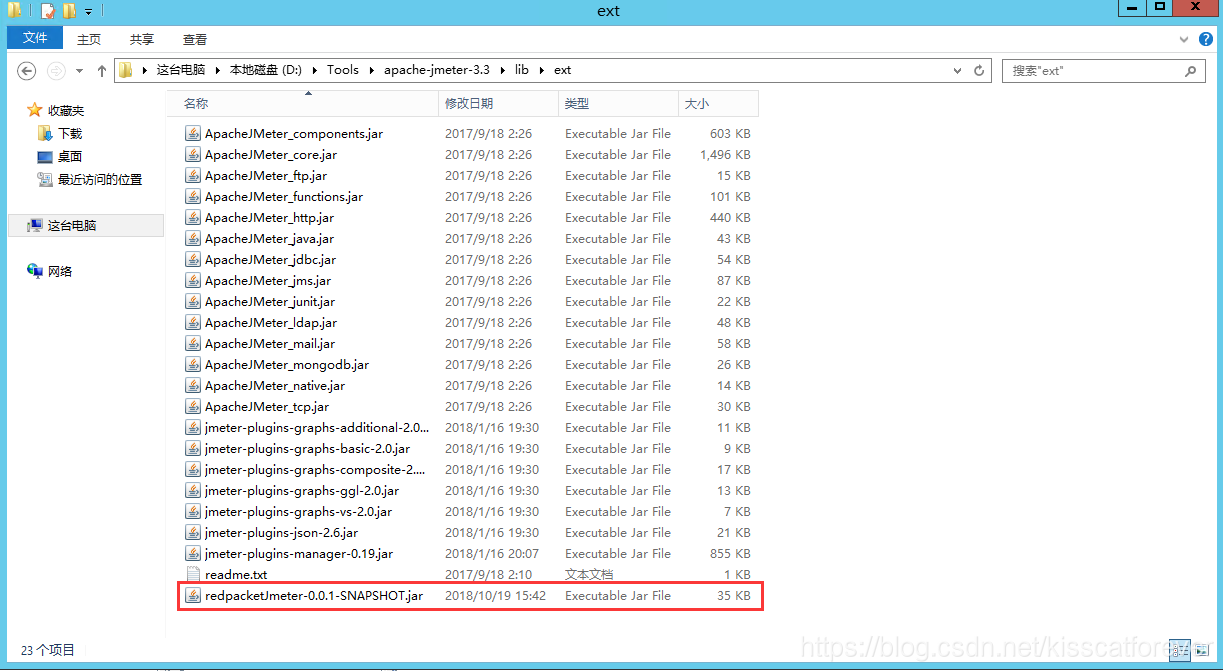Click the jar icon of ApacheJMeter_mail.jar
Image resolution: width=1223 pixels, height=671 pixels.
tap(193, 343)
